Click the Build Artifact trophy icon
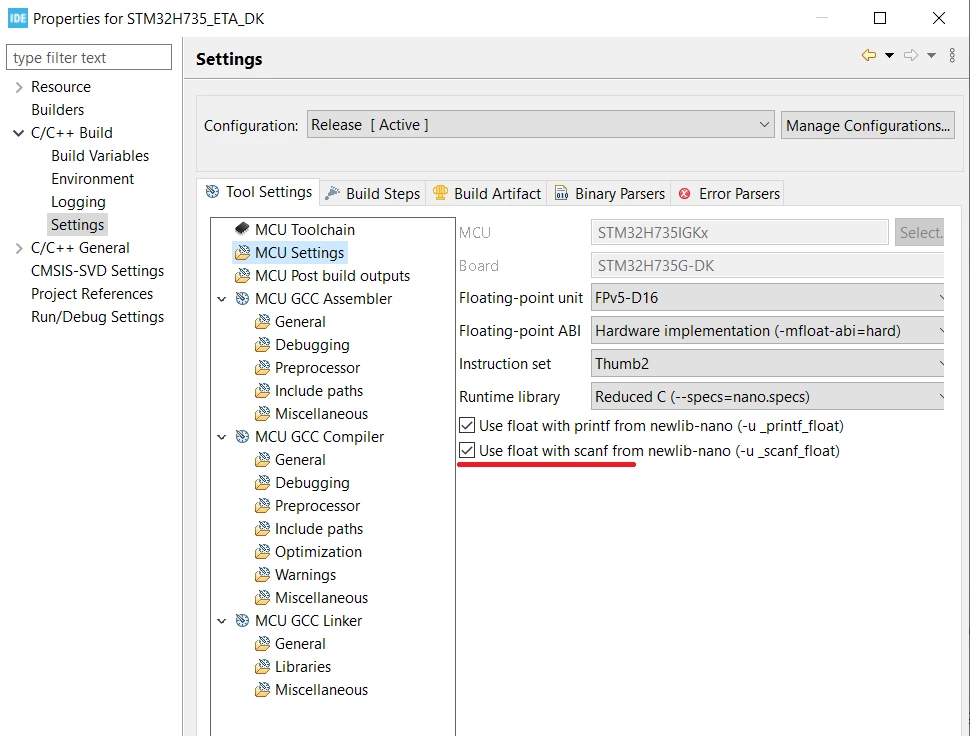 point(440,193)
